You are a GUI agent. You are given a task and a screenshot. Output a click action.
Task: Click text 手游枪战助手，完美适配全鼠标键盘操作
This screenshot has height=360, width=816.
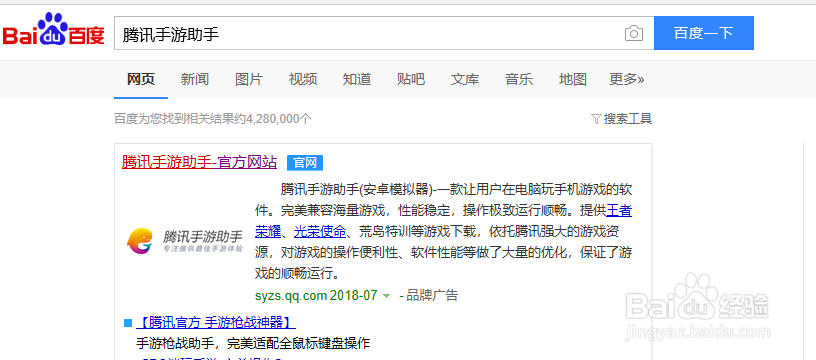(x=252, y=343)
